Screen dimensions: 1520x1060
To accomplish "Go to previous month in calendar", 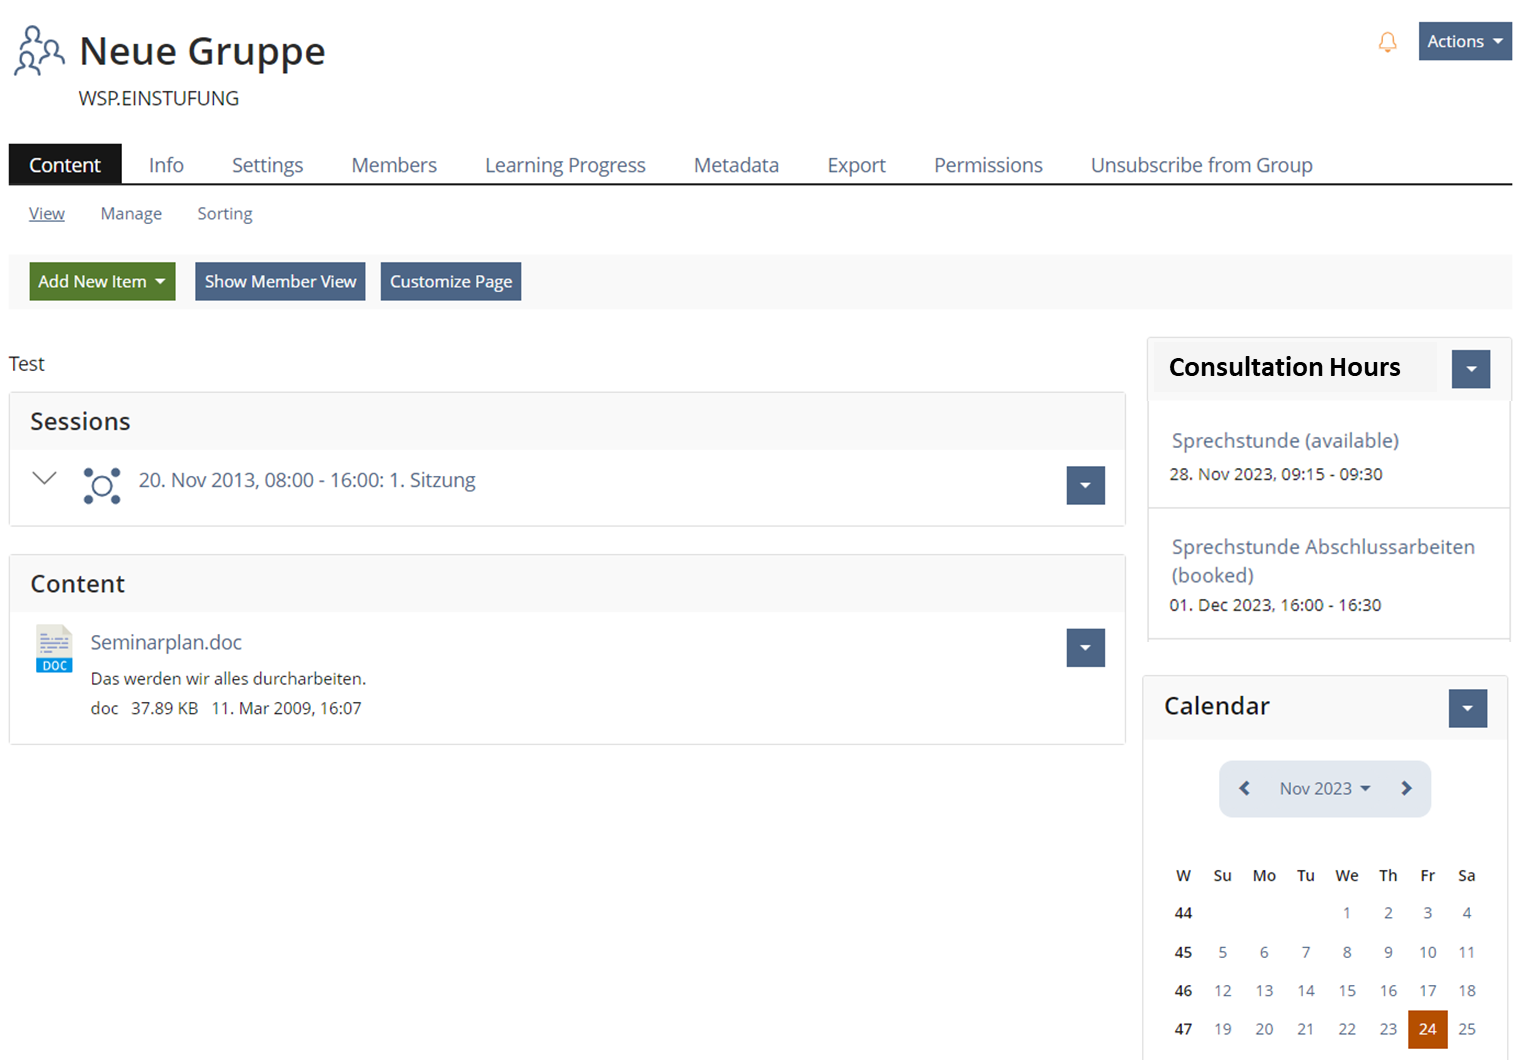I will (x=1244, y=789).
